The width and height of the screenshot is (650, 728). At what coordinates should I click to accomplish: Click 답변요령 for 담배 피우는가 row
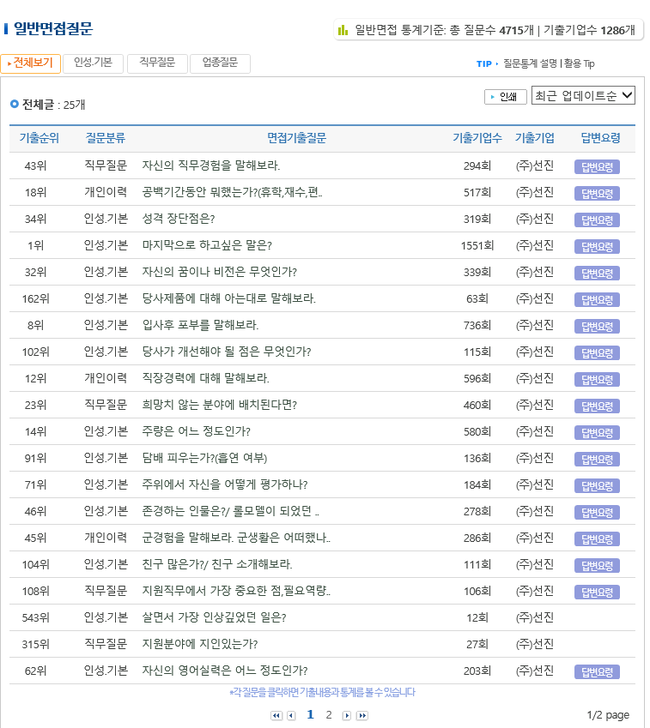click(597, 460)
